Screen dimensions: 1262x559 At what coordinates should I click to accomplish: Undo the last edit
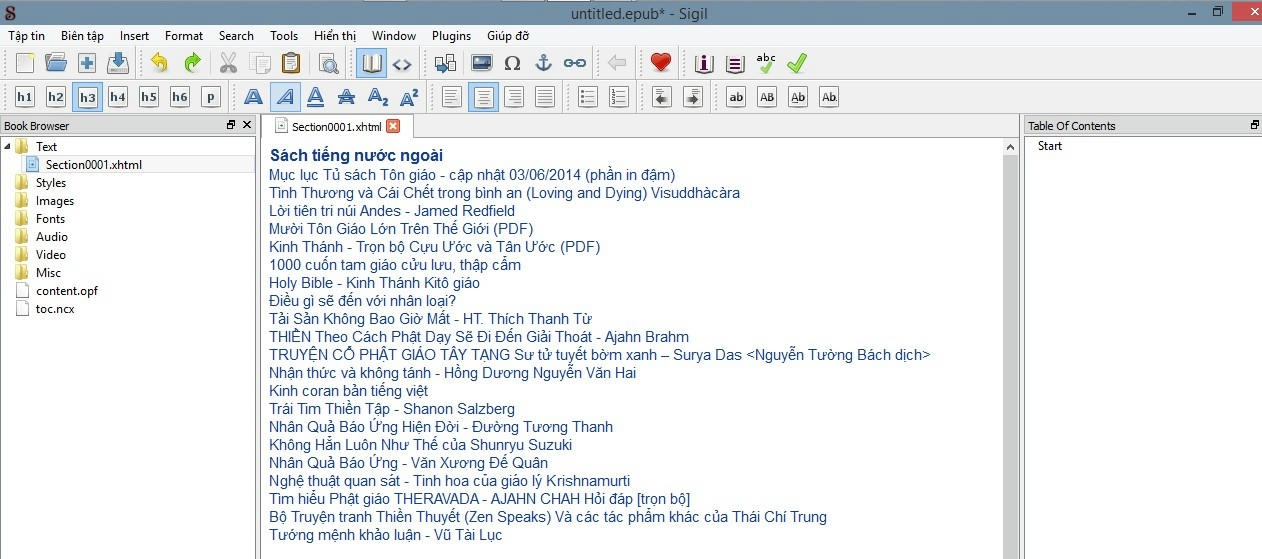pyautogui.click(x=160, y=63)
